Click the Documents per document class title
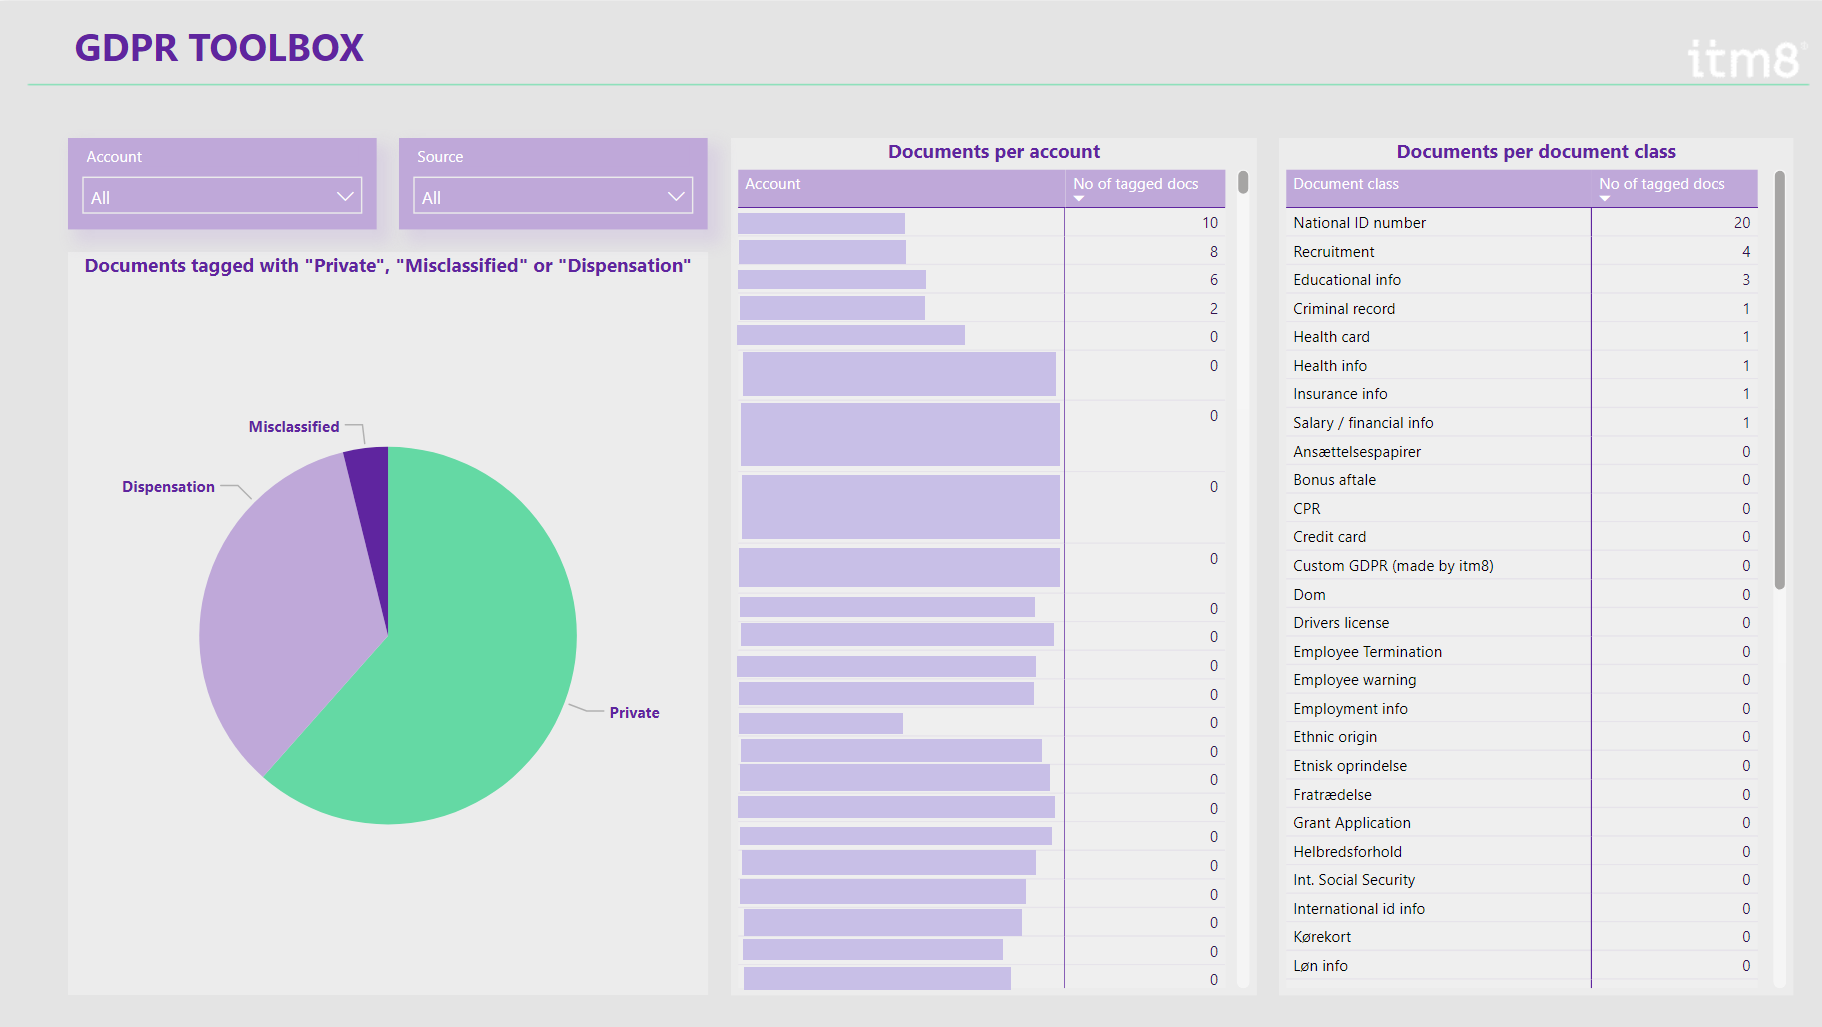 (1536, 152)
